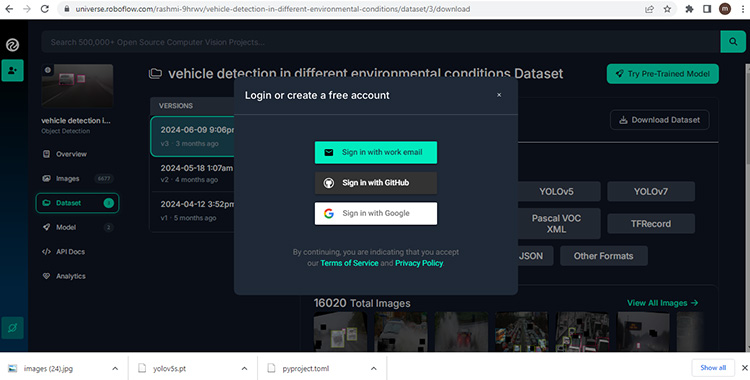Viewport: 750px width, 380px height.
Task: Click the 16020 Total Images text
Action: [362, 303]
